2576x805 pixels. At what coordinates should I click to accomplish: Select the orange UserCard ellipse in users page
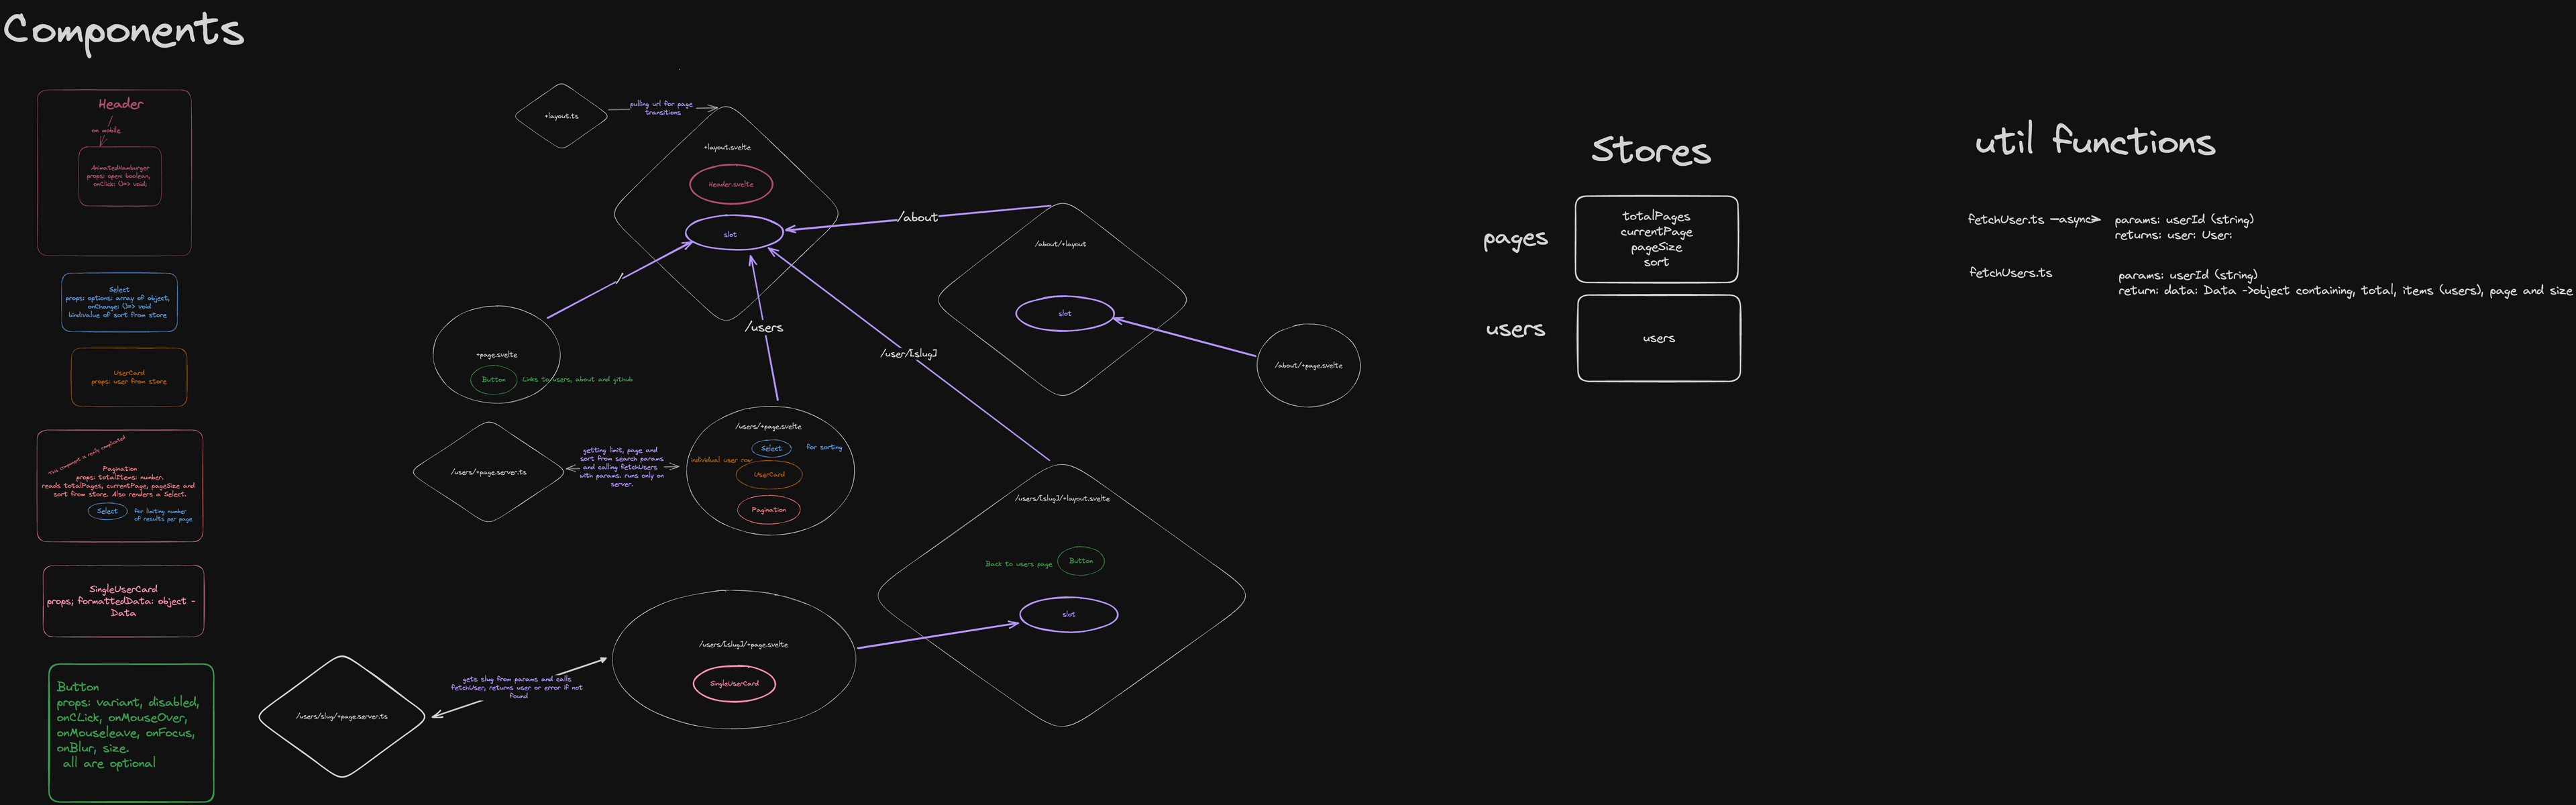point(769,475)
